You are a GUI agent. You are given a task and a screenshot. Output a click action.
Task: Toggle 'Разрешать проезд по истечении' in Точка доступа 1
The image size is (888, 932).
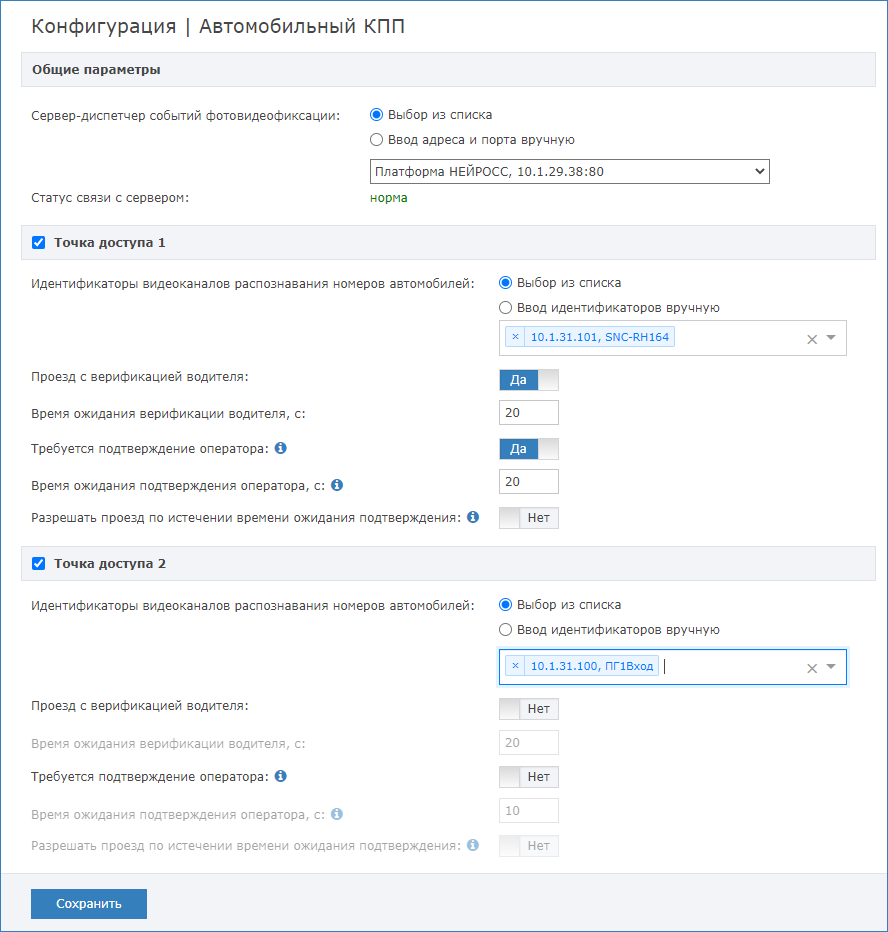[529, 518]
